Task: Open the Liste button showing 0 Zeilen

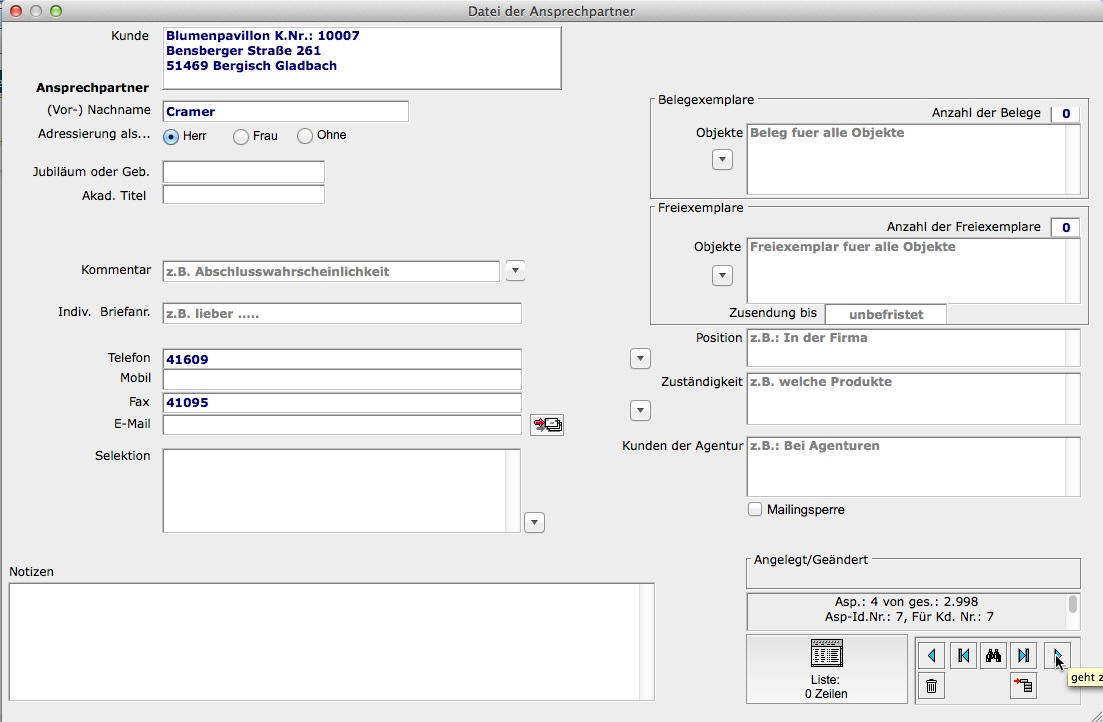Action: tap(826, 669)
